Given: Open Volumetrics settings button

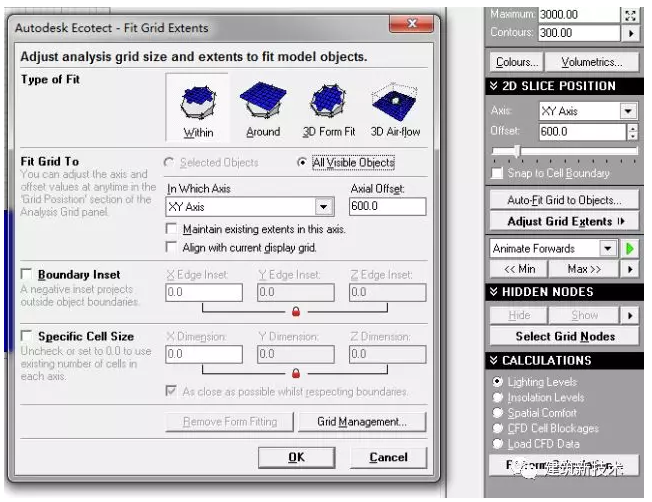Looking at the screenshot, I should point(592,62).
